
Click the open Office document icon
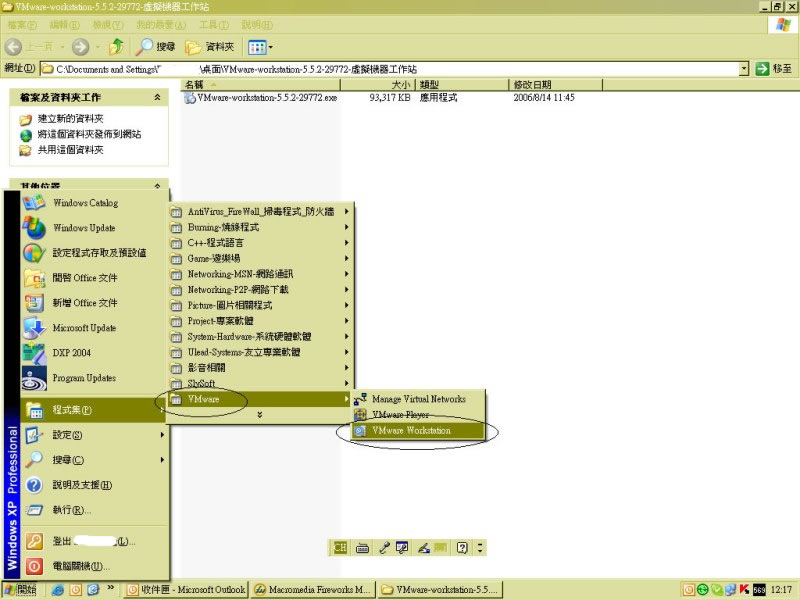point(34,278)
